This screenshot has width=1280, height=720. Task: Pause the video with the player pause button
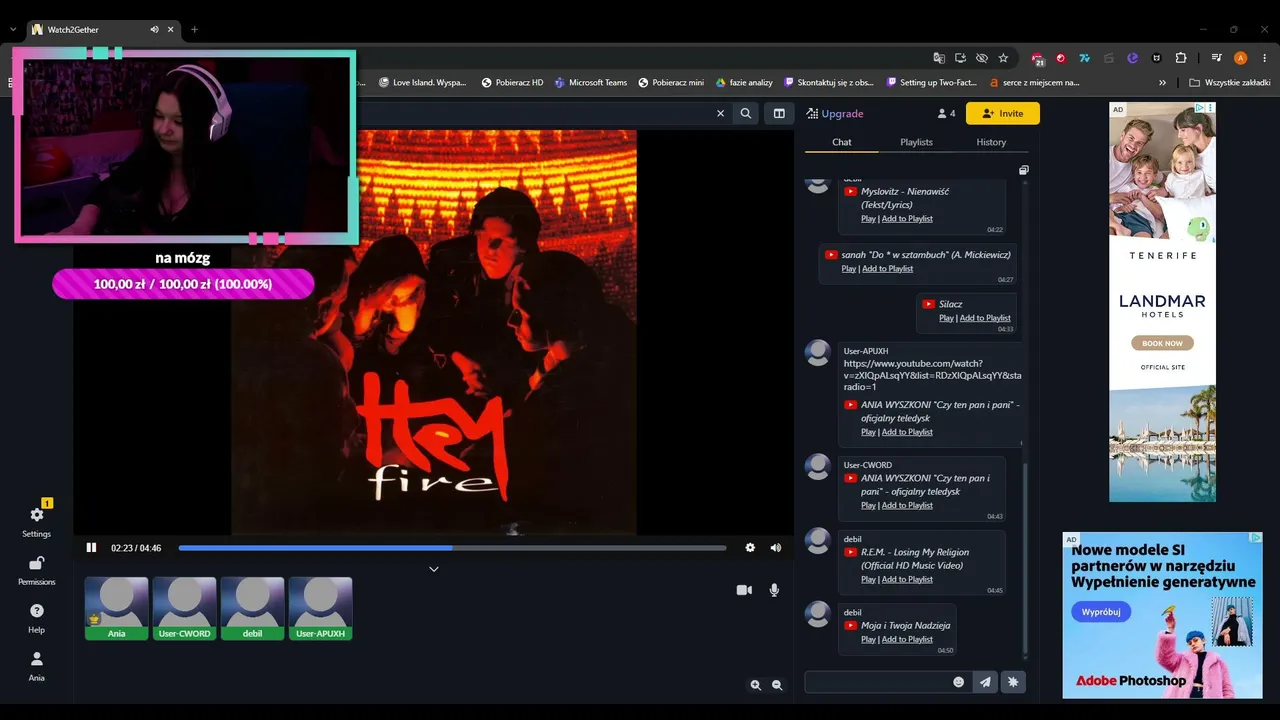coord(91,548)
